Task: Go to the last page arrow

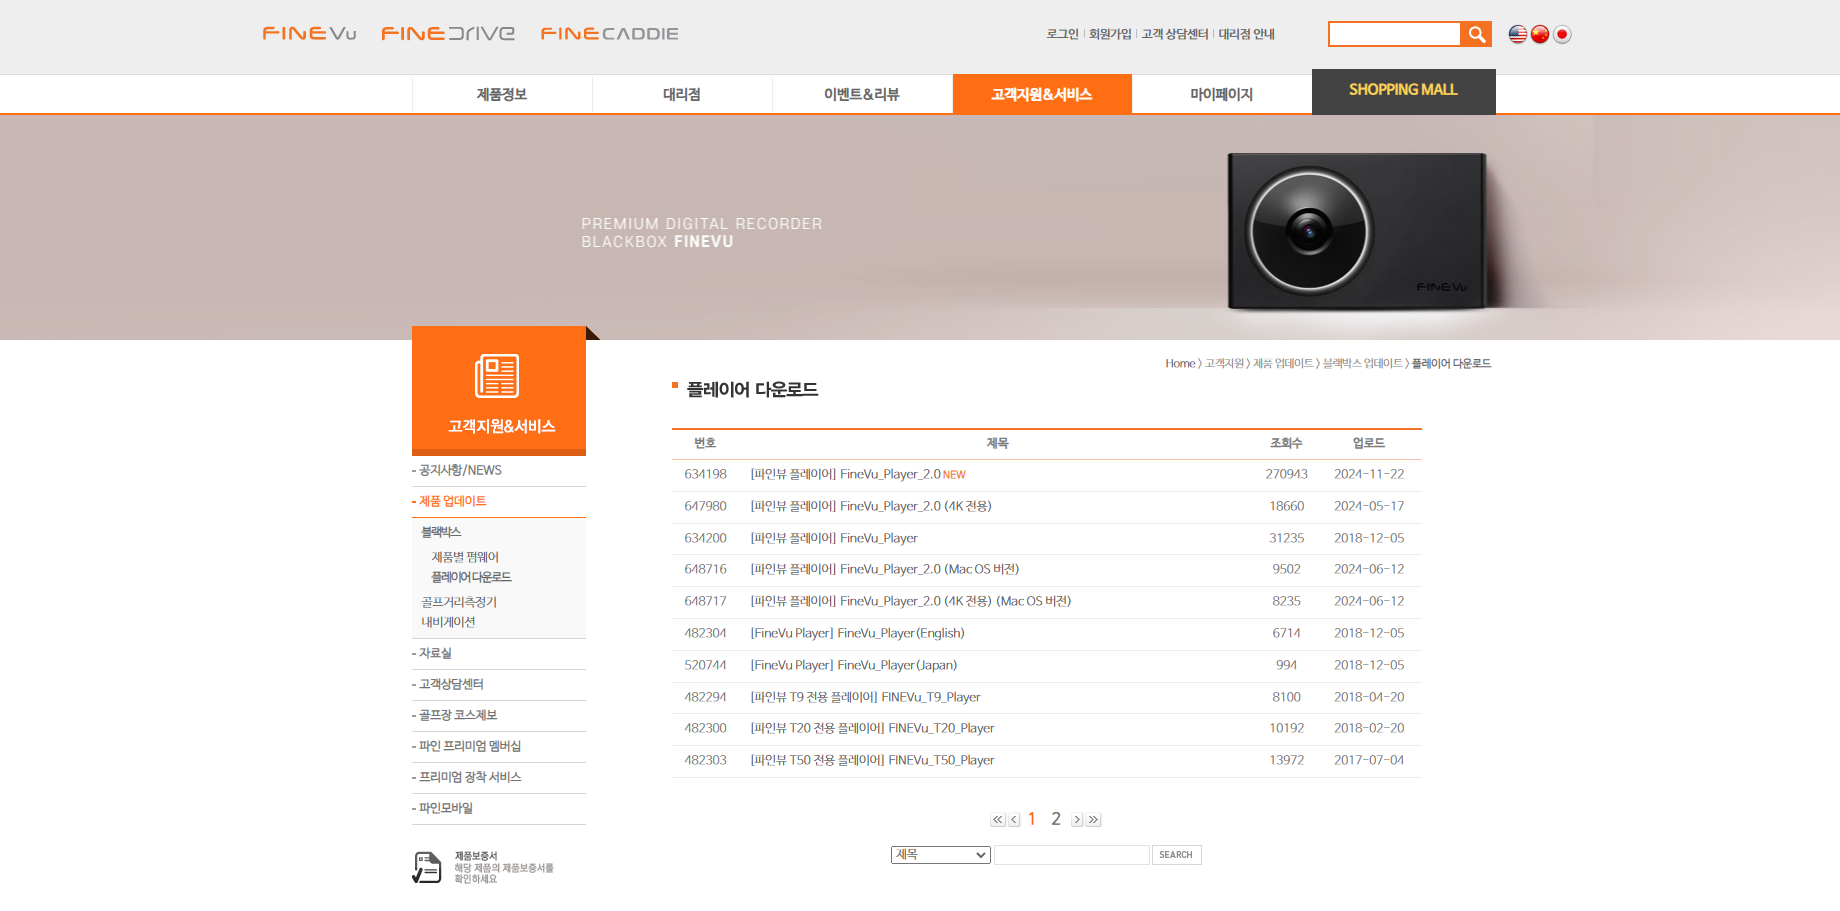Action: 1094,820
